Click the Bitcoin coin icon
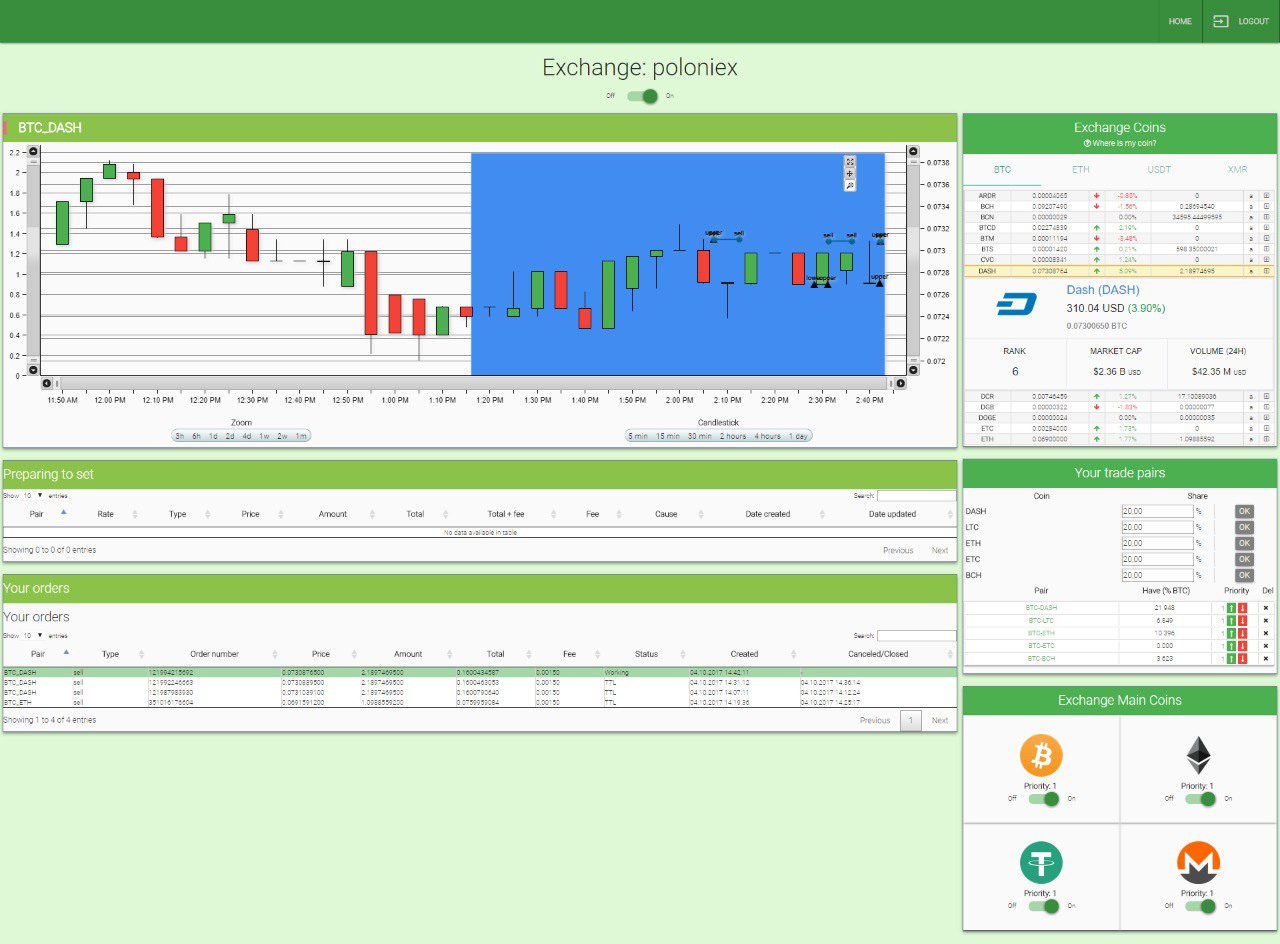1280x944 pixels. point(1041,756)
